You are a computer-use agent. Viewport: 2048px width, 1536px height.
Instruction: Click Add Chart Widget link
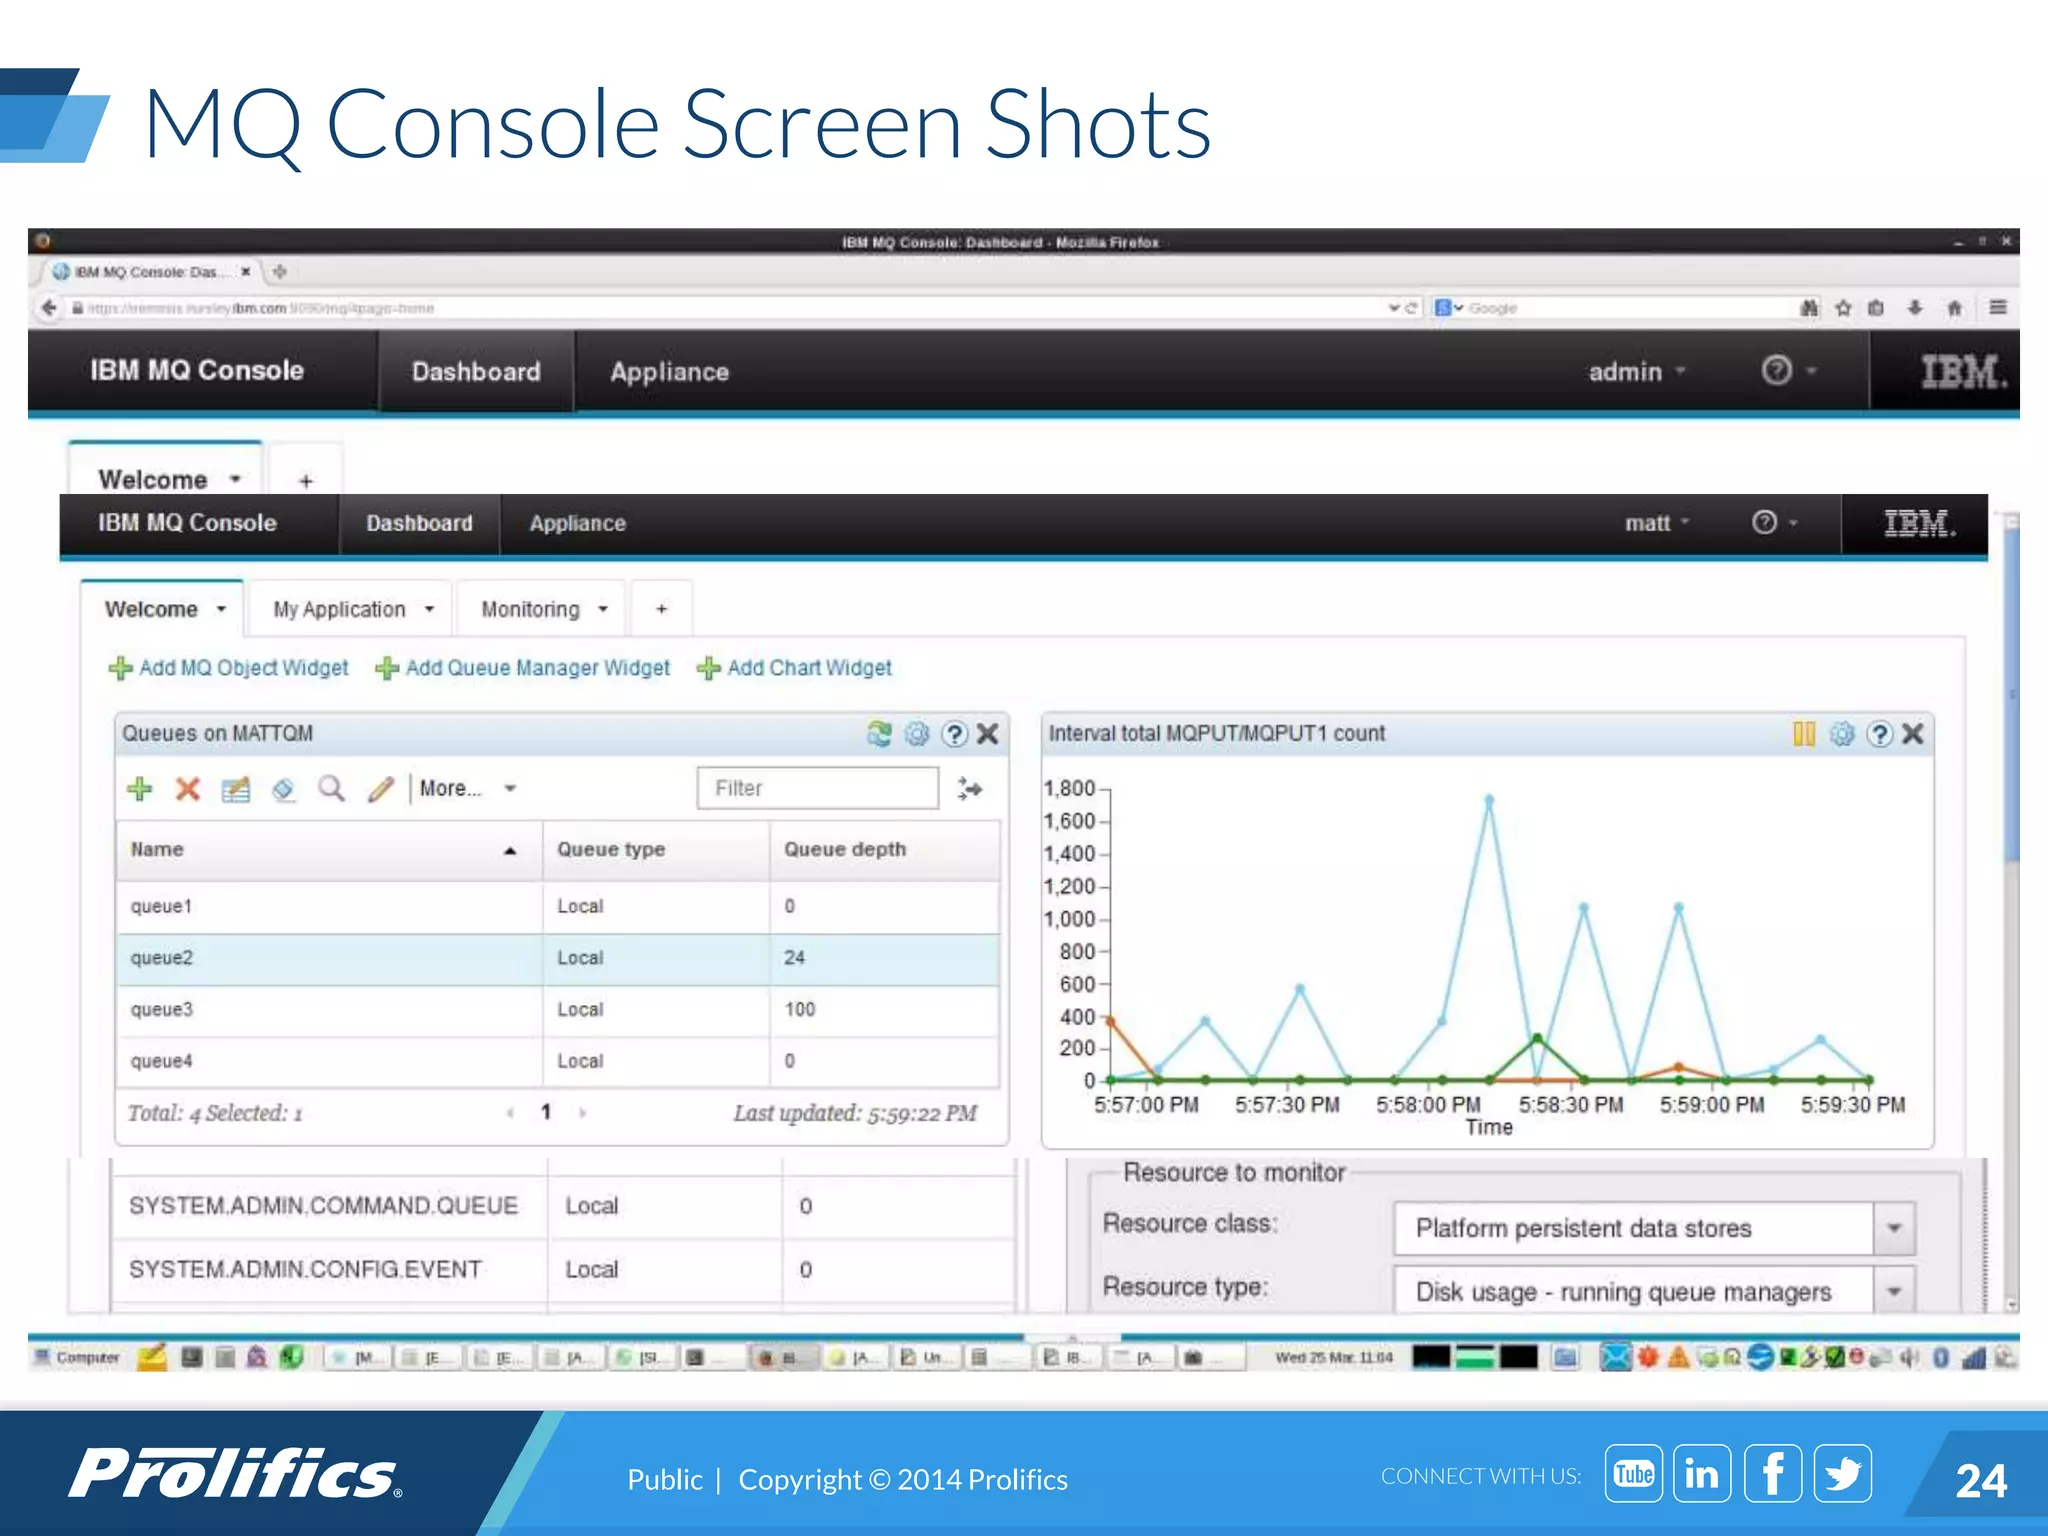[794, 668]
